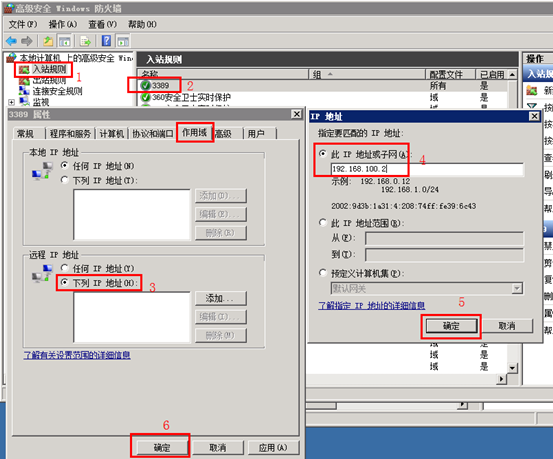
Task: Click the blue Back arrow toolbar icon
Action: pyautogui.click(x=12, y=41)
